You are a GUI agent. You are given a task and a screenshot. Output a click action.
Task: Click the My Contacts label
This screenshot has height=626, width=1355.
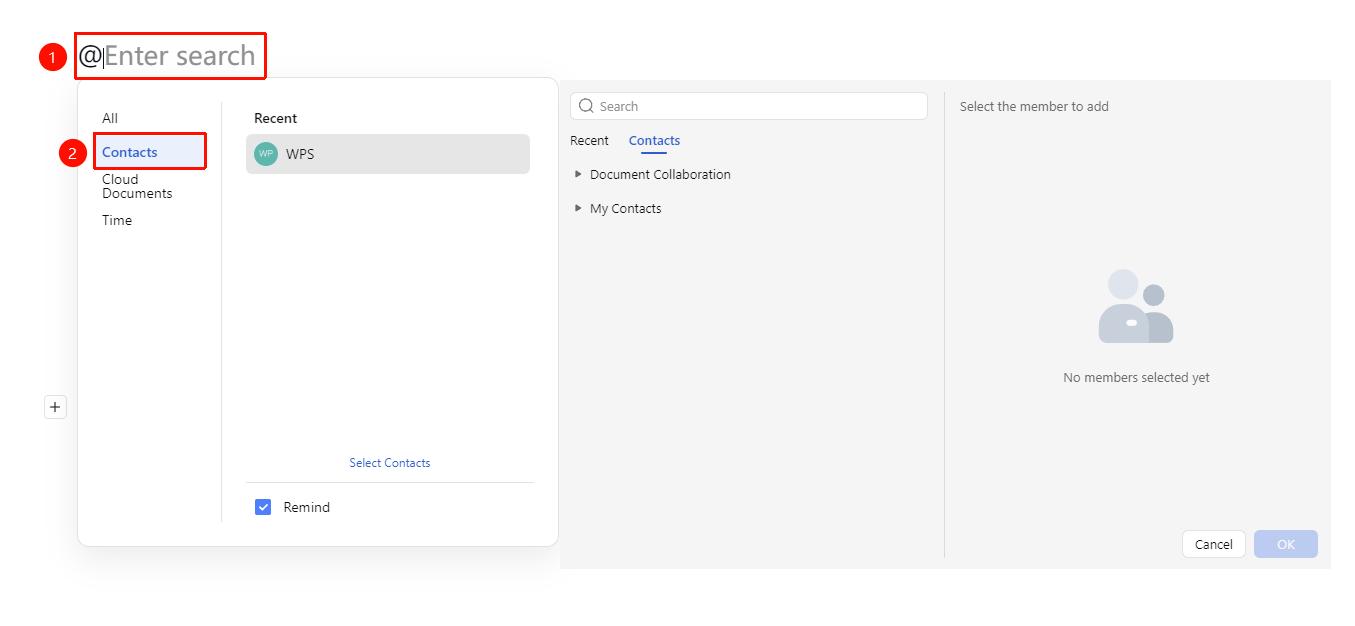(x=626, y=208)
